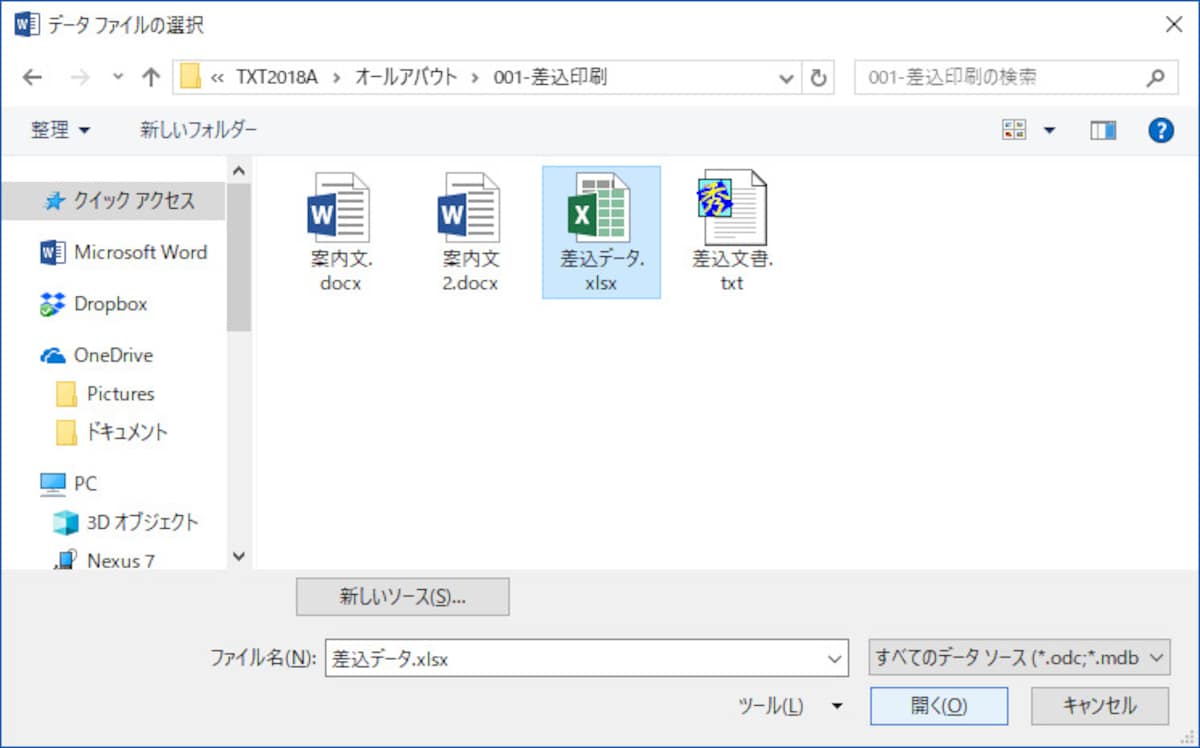The width and height of the screenshot is (1200, 748).
Task: Change view using the view icon
Action: coord(1014,130)
